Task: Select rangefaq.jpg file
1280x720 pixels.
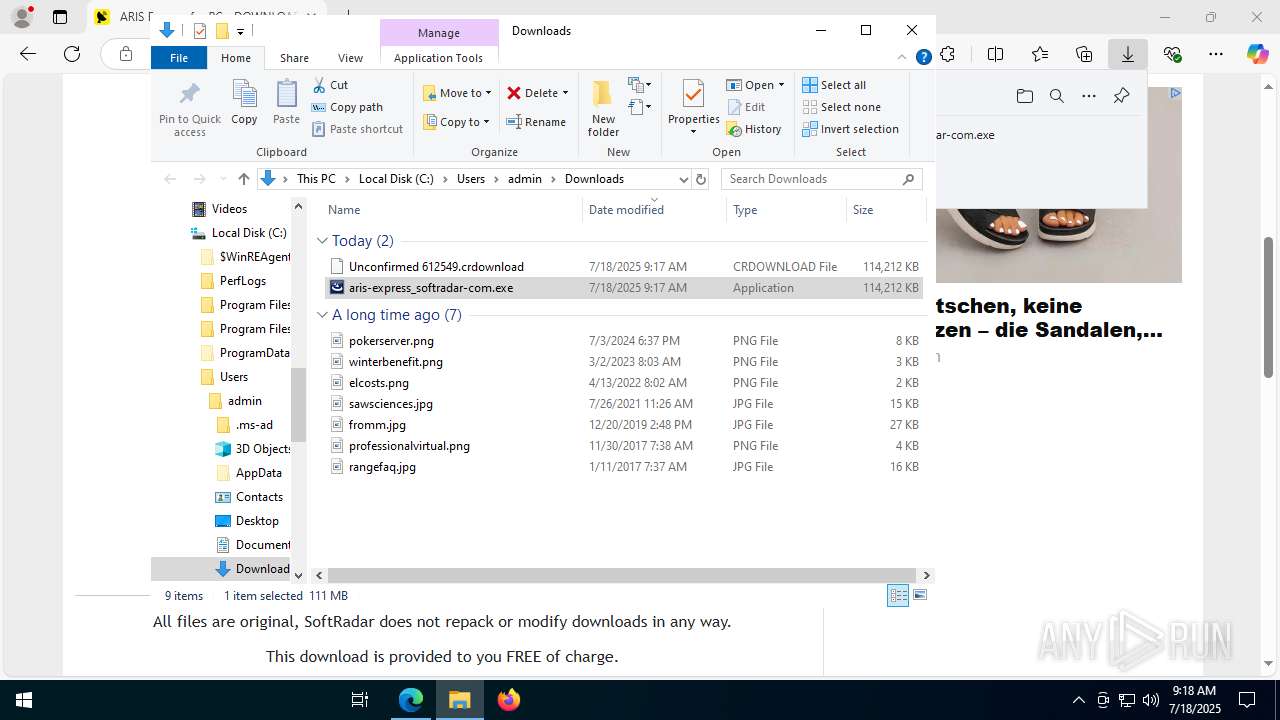Action: (624, 467)
